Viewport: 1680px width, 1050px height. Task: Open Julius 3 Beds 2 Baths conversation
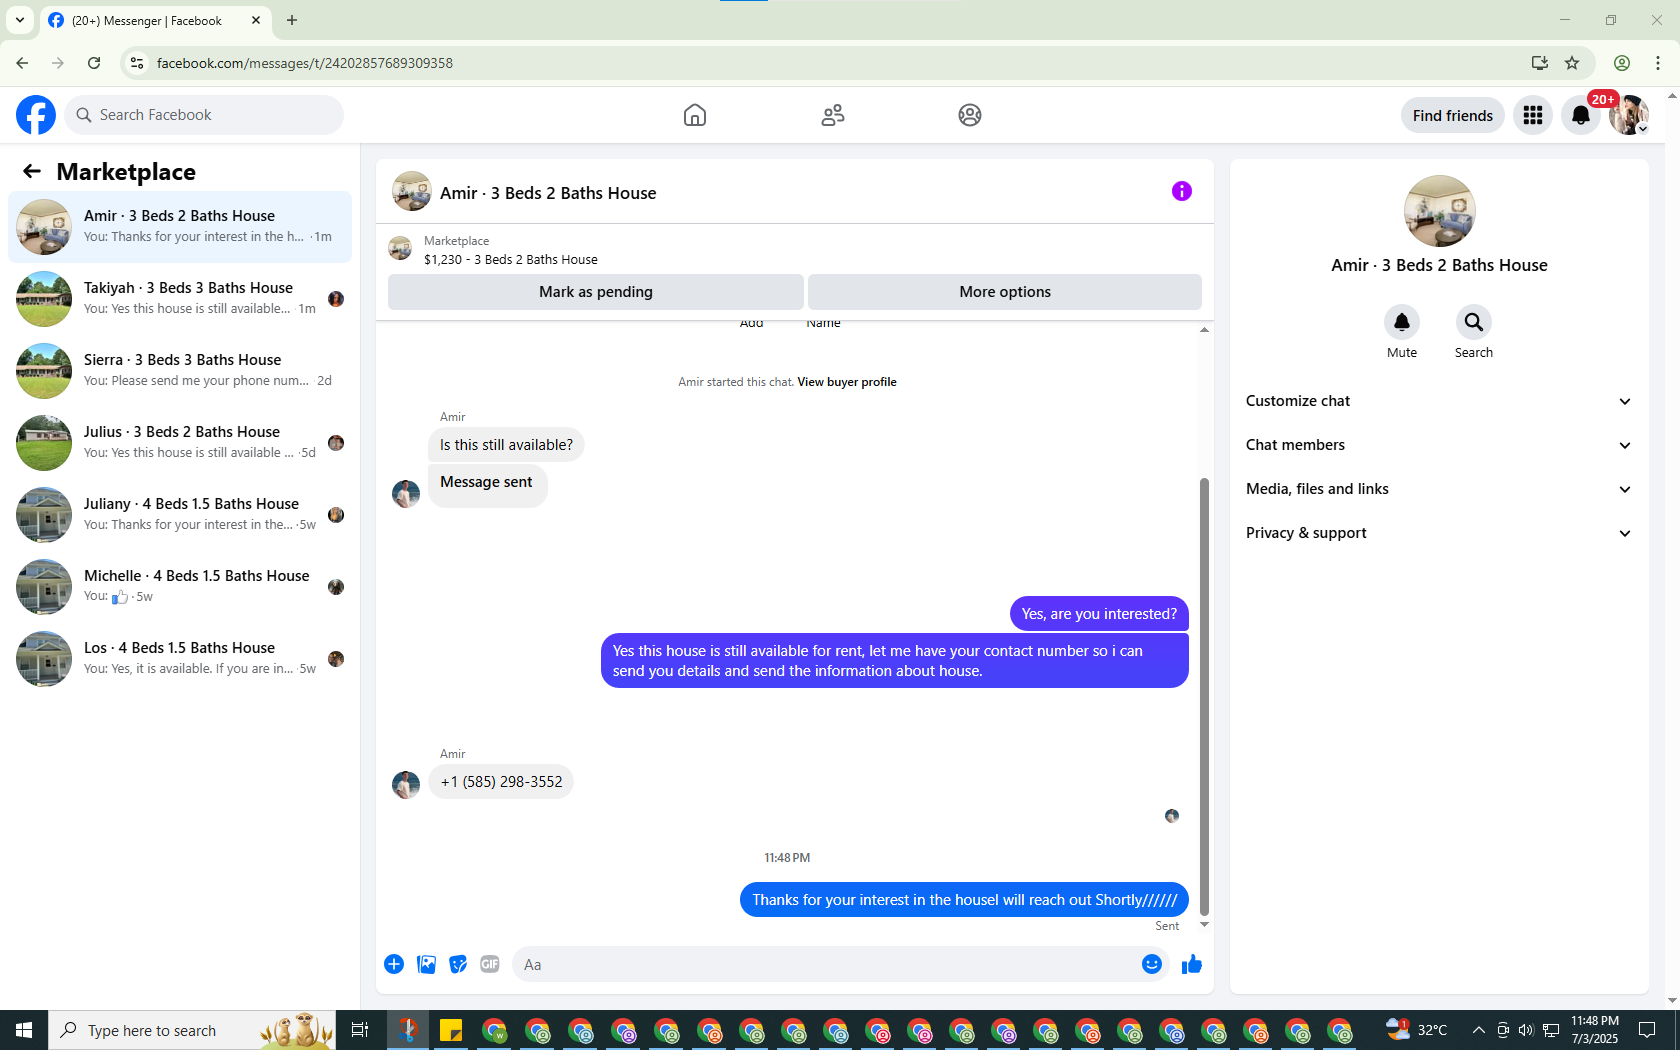[180, 443]
